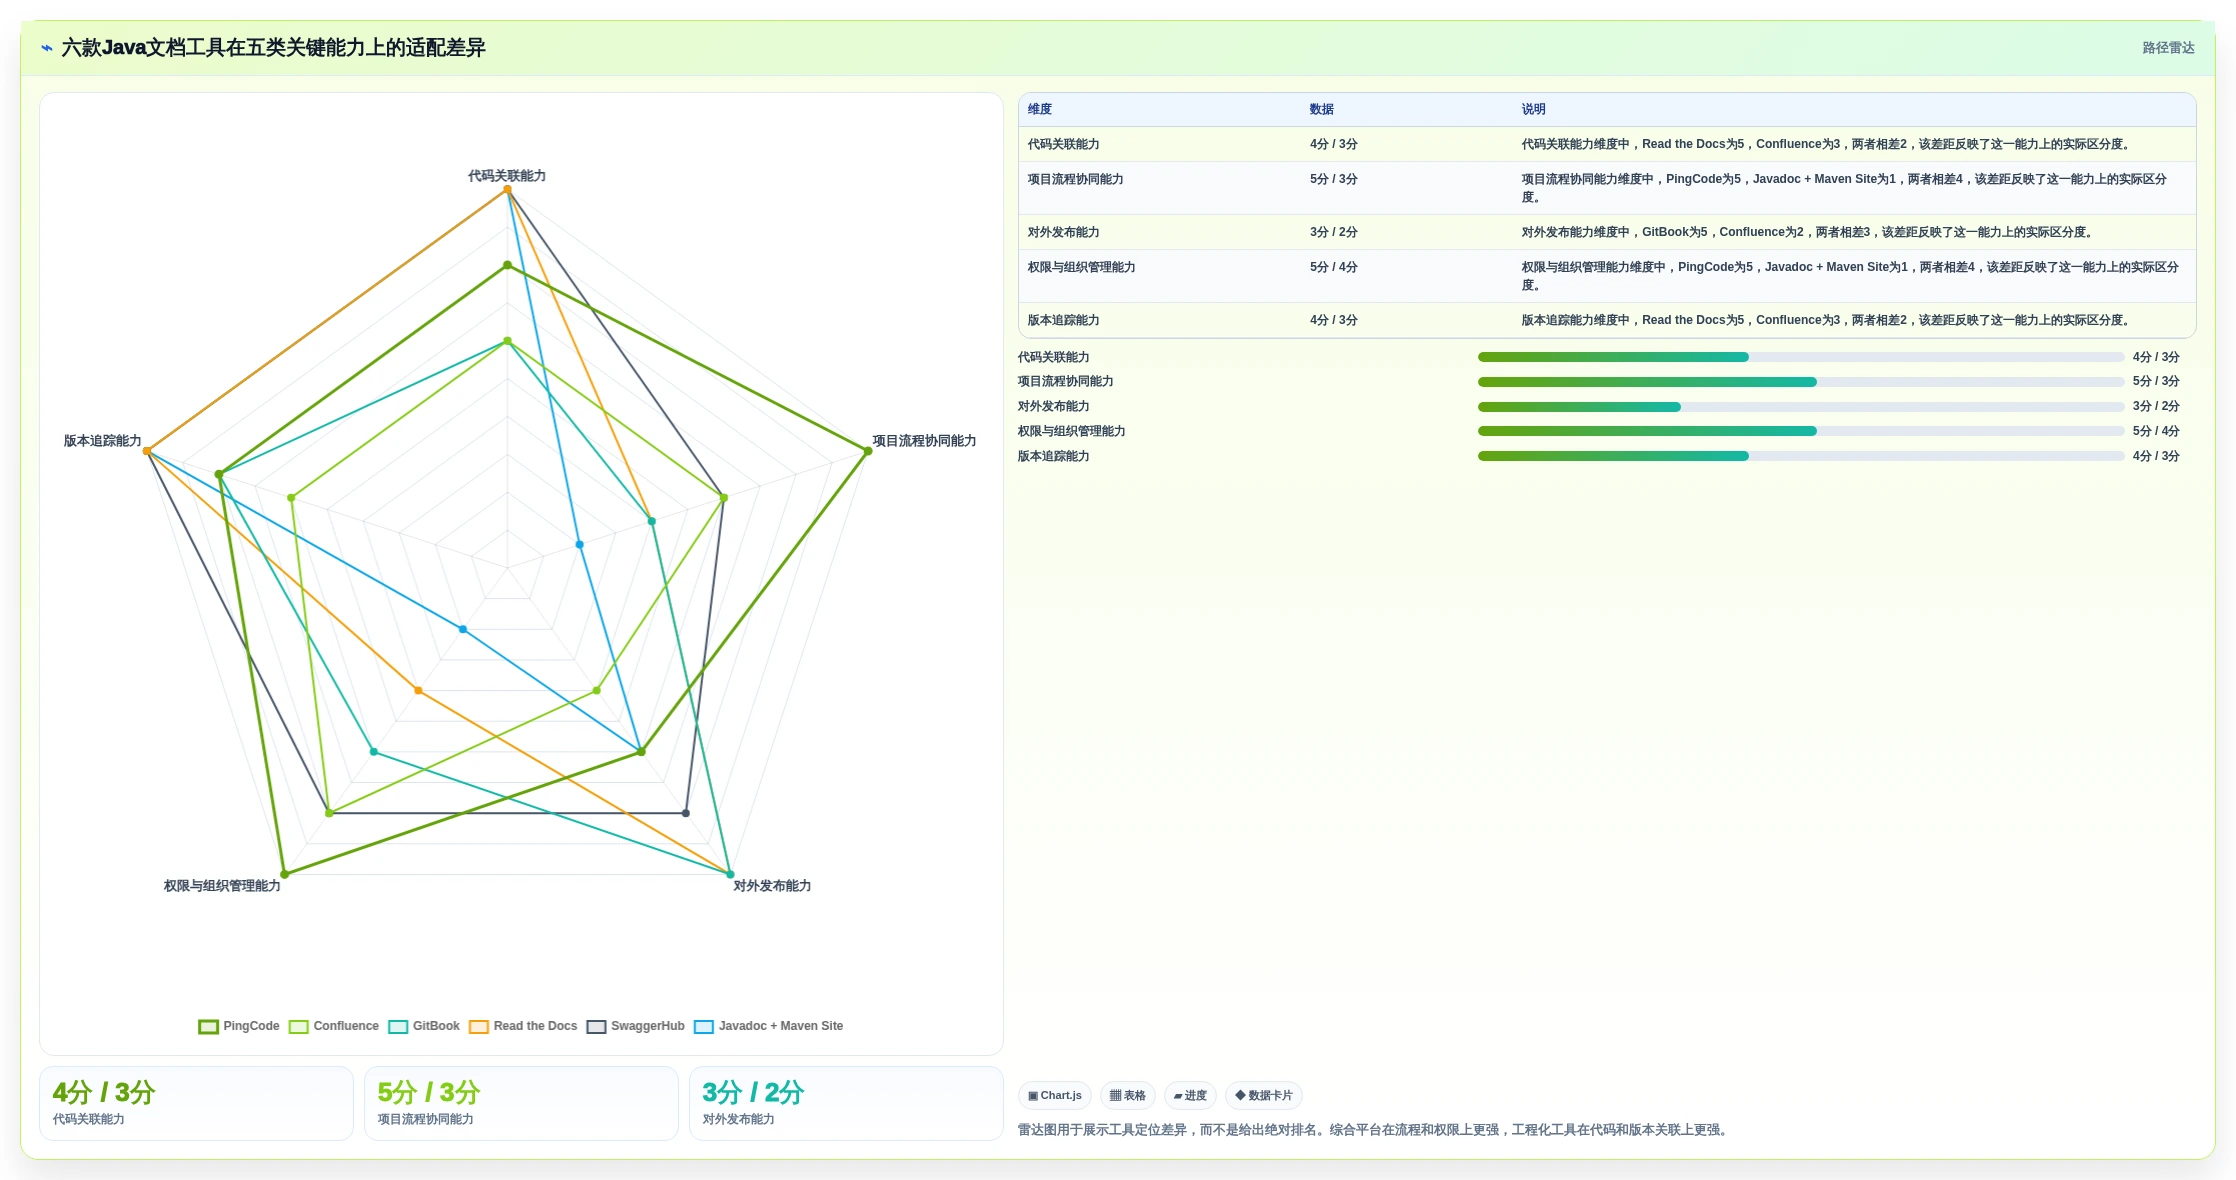Toggle Confluence series in chart legend

pyautogui.click(x=334, y=1026)
